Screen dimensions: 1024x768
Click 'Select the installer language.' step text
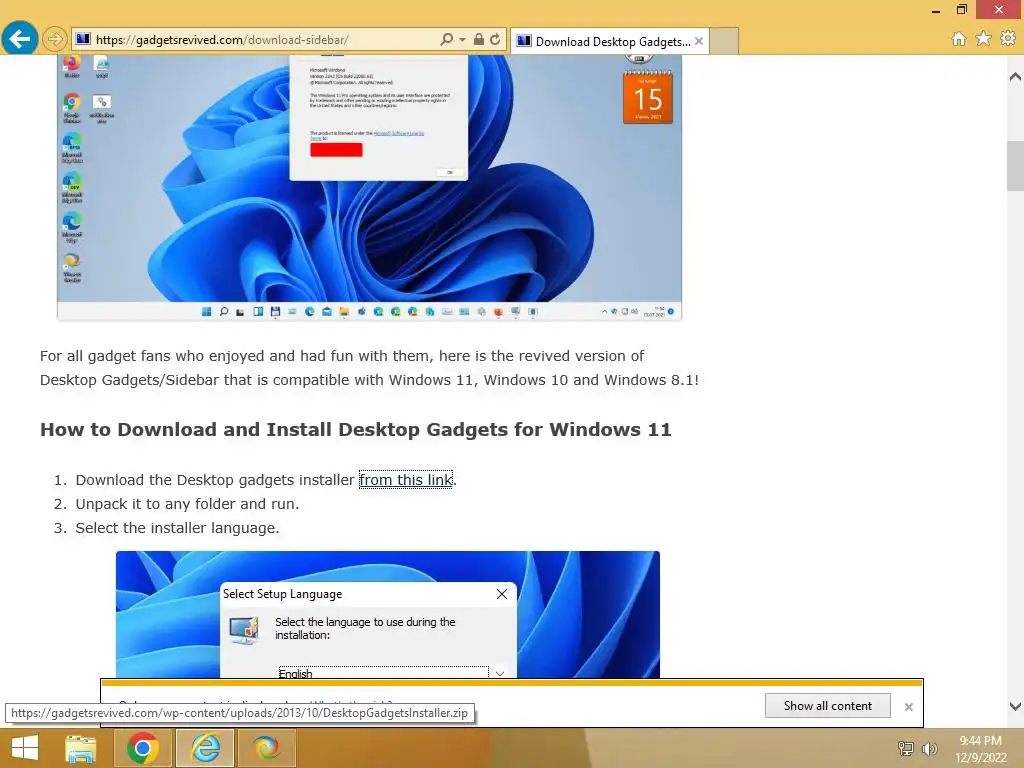click(x=178, y=528)
